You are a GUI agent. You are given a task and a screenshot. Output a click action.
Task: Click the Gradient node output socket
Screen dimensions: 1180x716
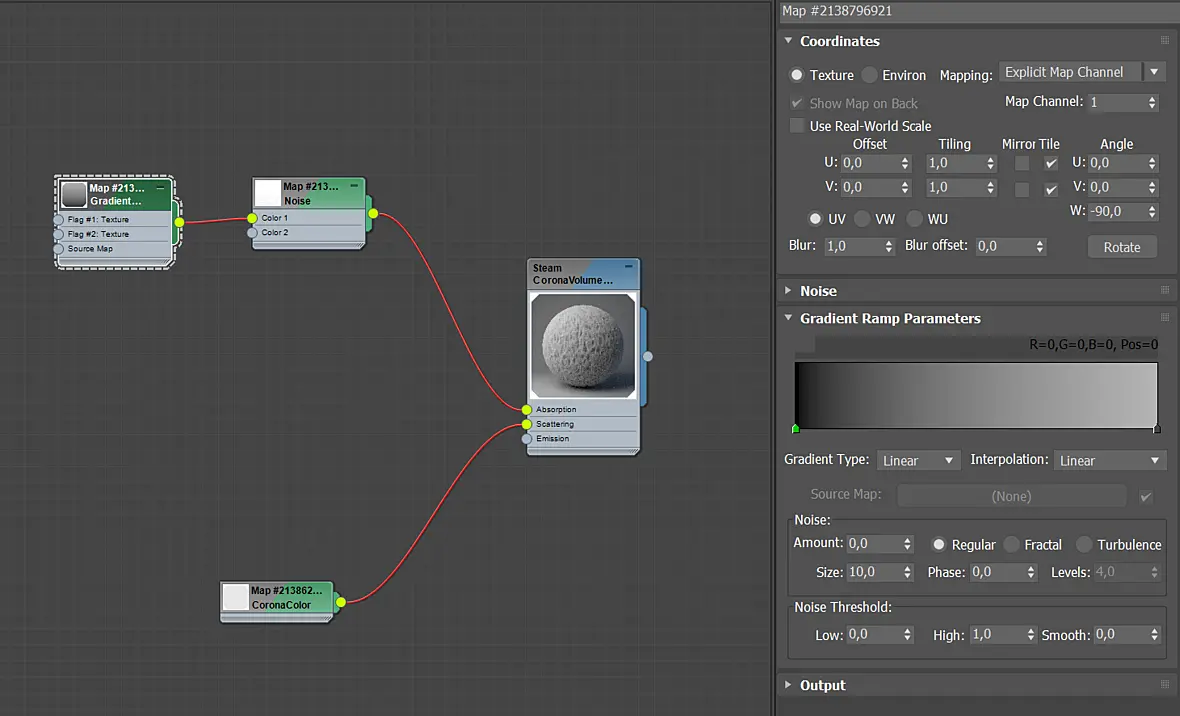(x=179, y=222)
